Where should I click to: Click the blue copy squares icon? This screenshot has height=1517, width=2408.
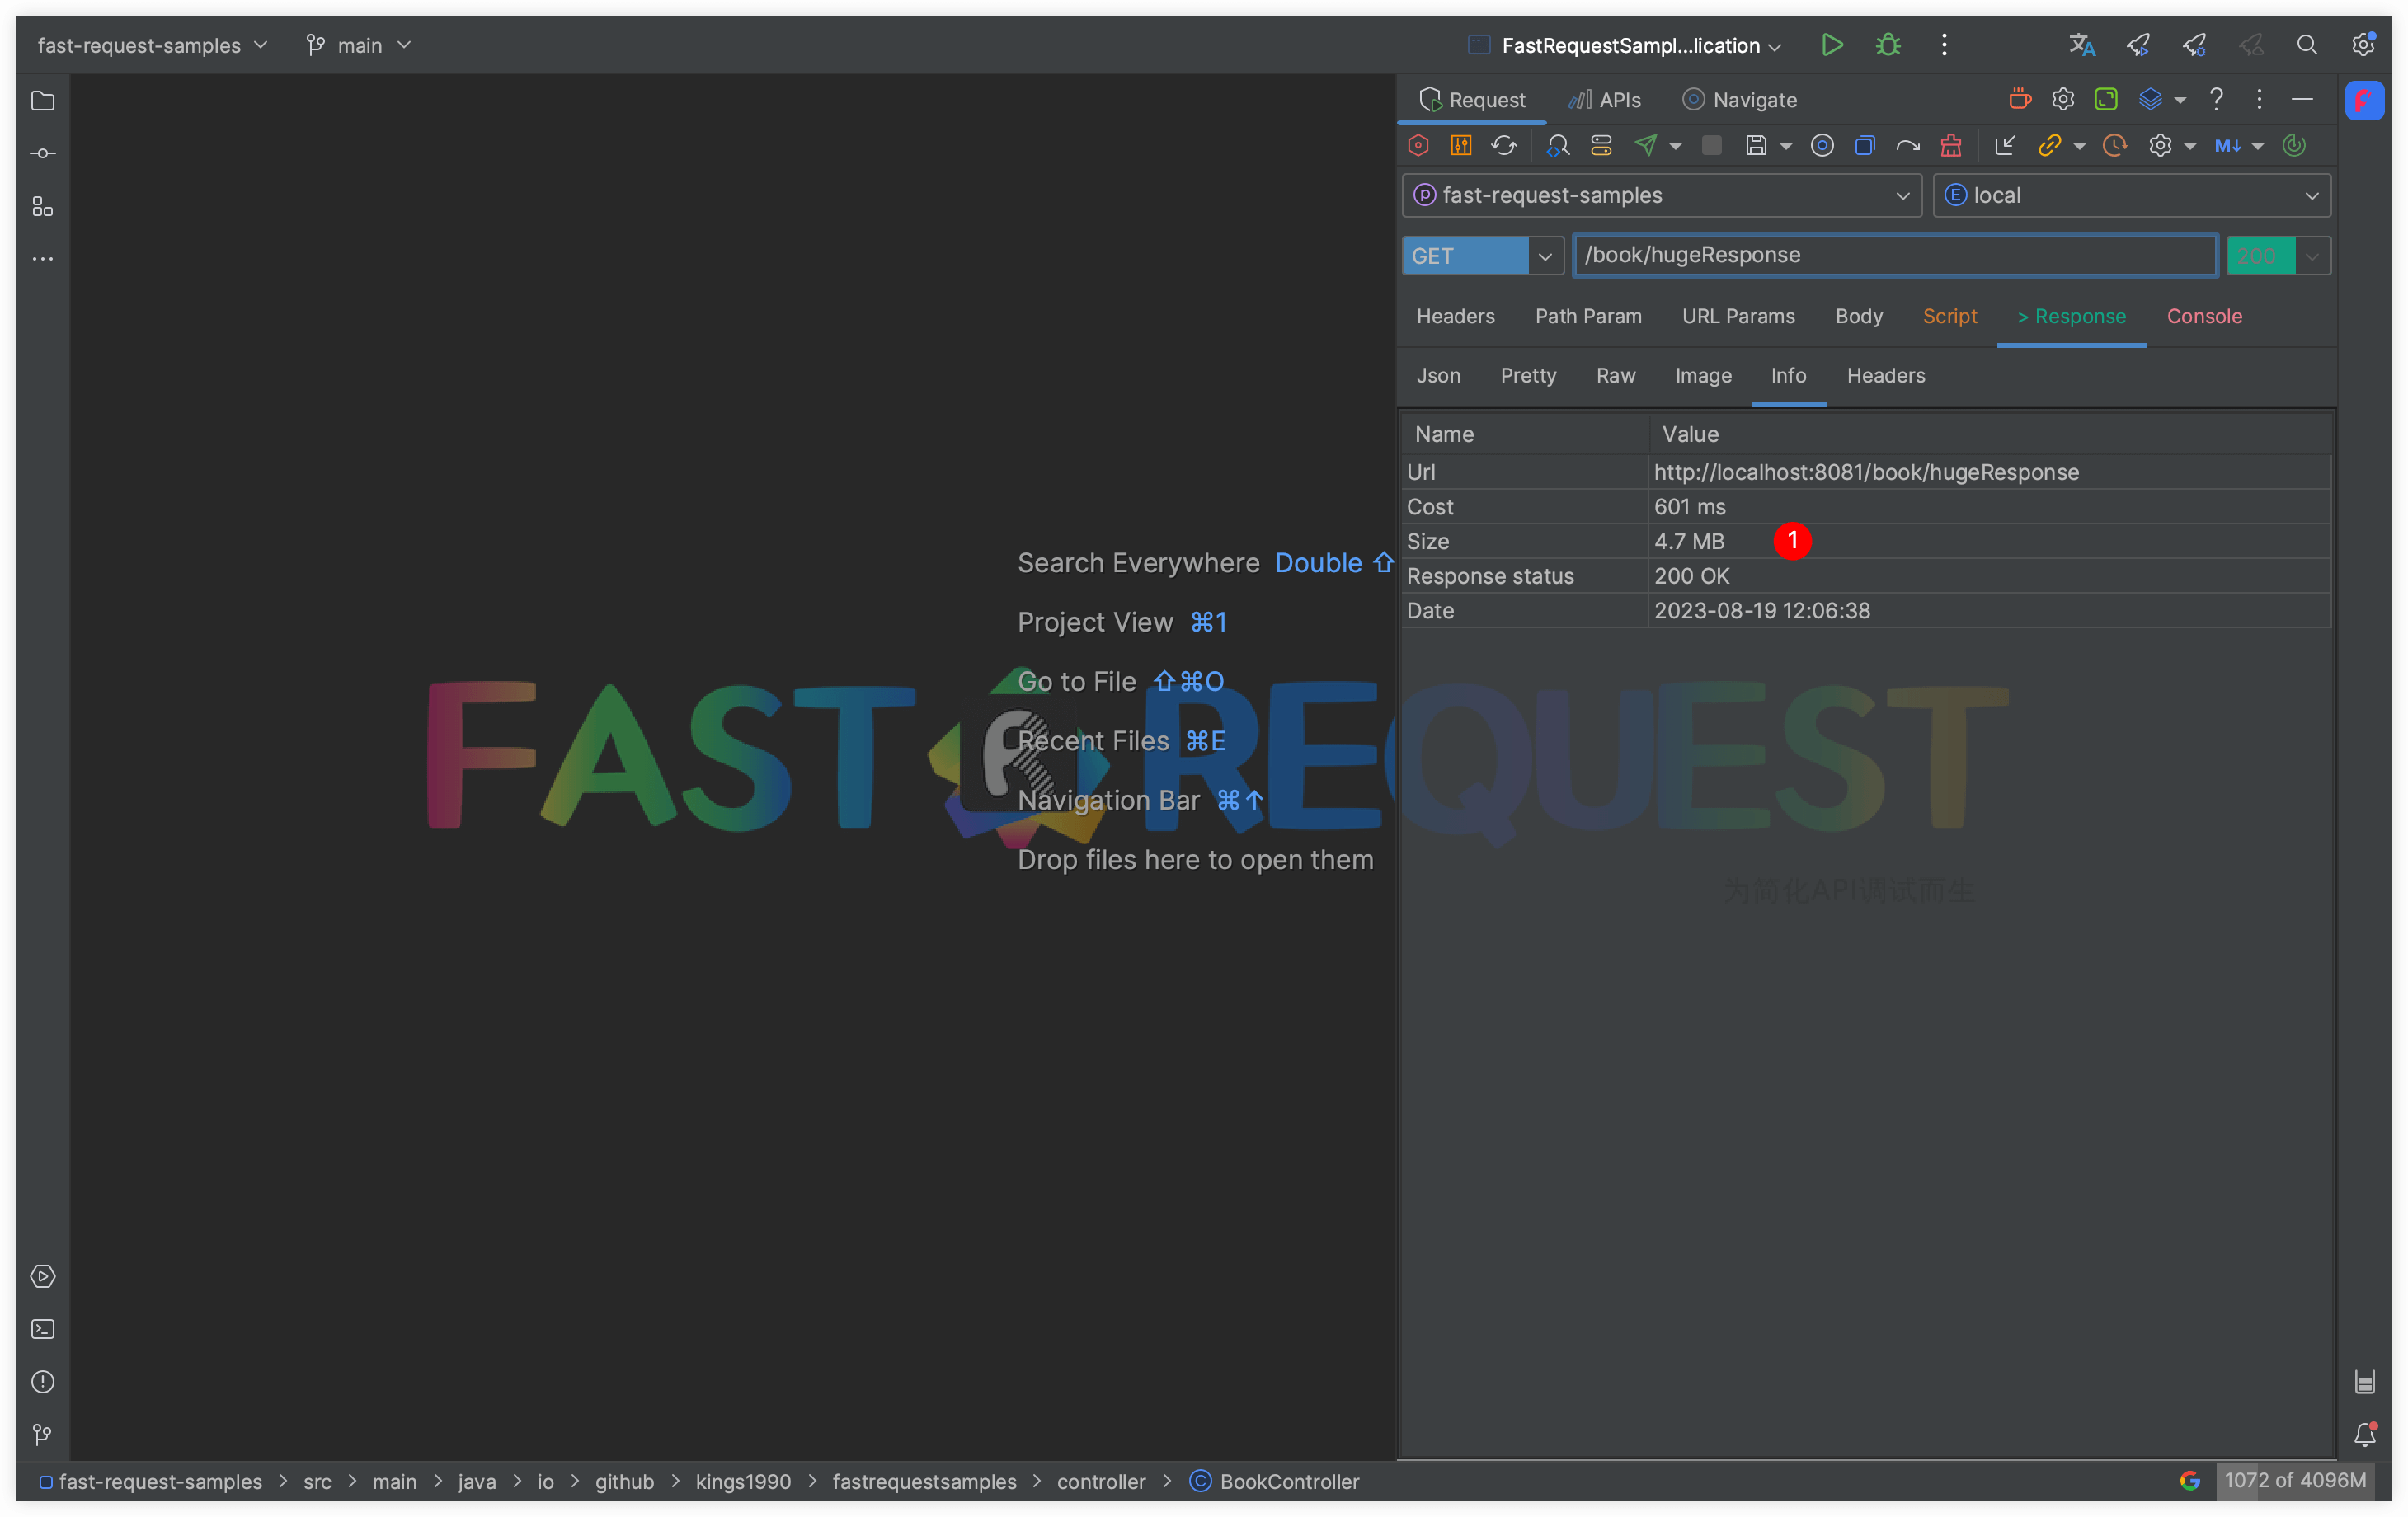click(1864, 146)
